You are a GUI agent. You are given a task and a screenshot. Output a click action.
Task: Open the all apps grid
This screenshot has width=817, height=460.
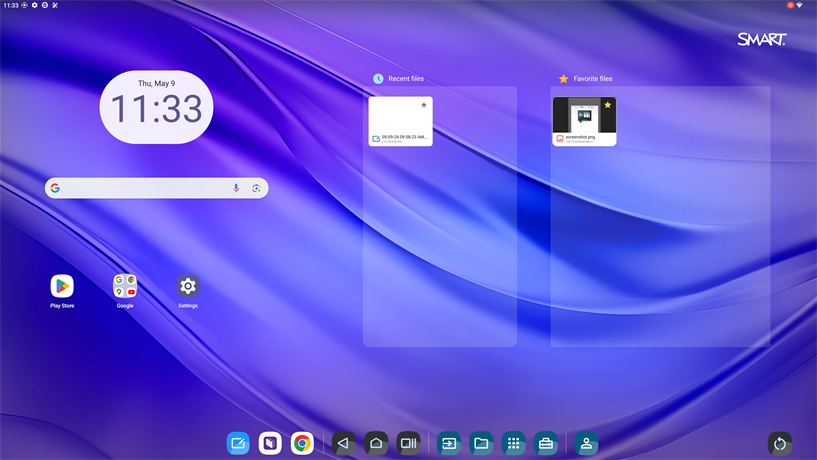(x=514, y=443)
